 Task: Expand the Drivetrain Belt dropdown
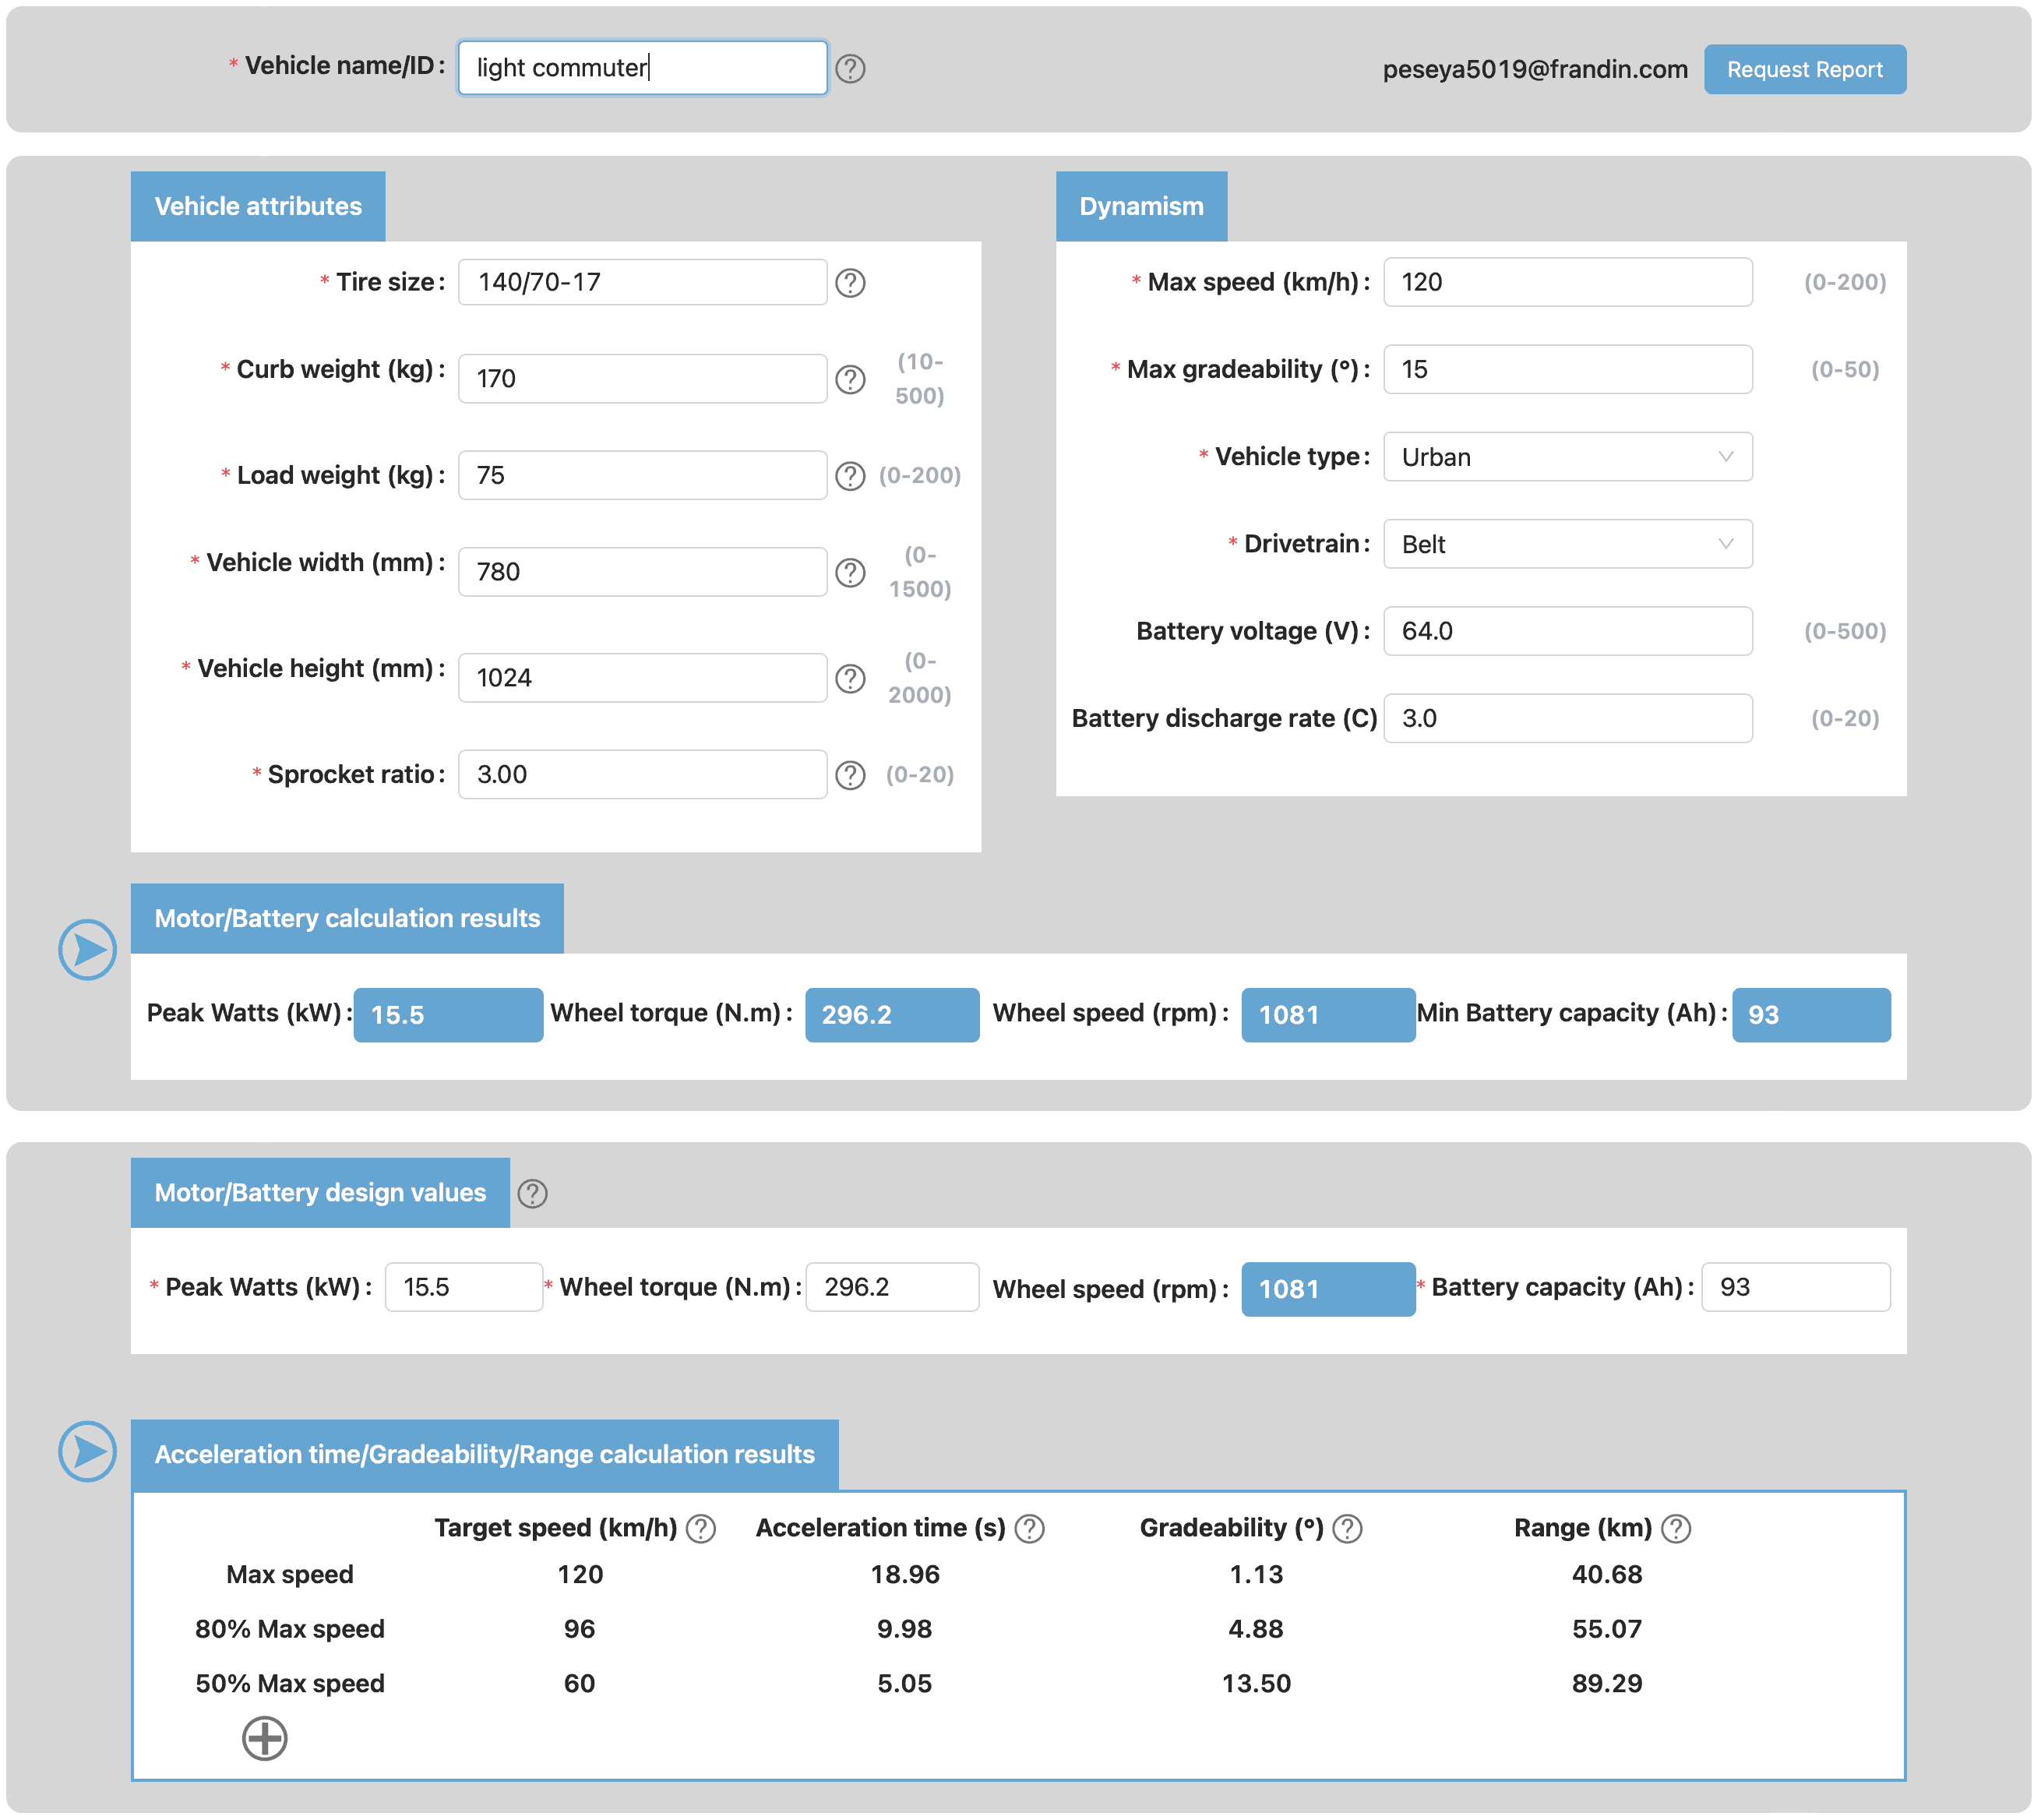coord(1567,544)
